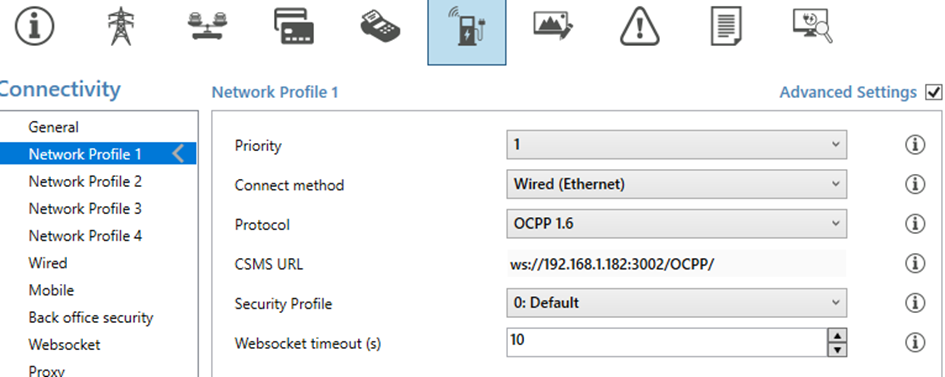The width and height of the screenshot is (945, 377).
Task: Select the power grid pylon icon
Action: click(x=120, y=27)
